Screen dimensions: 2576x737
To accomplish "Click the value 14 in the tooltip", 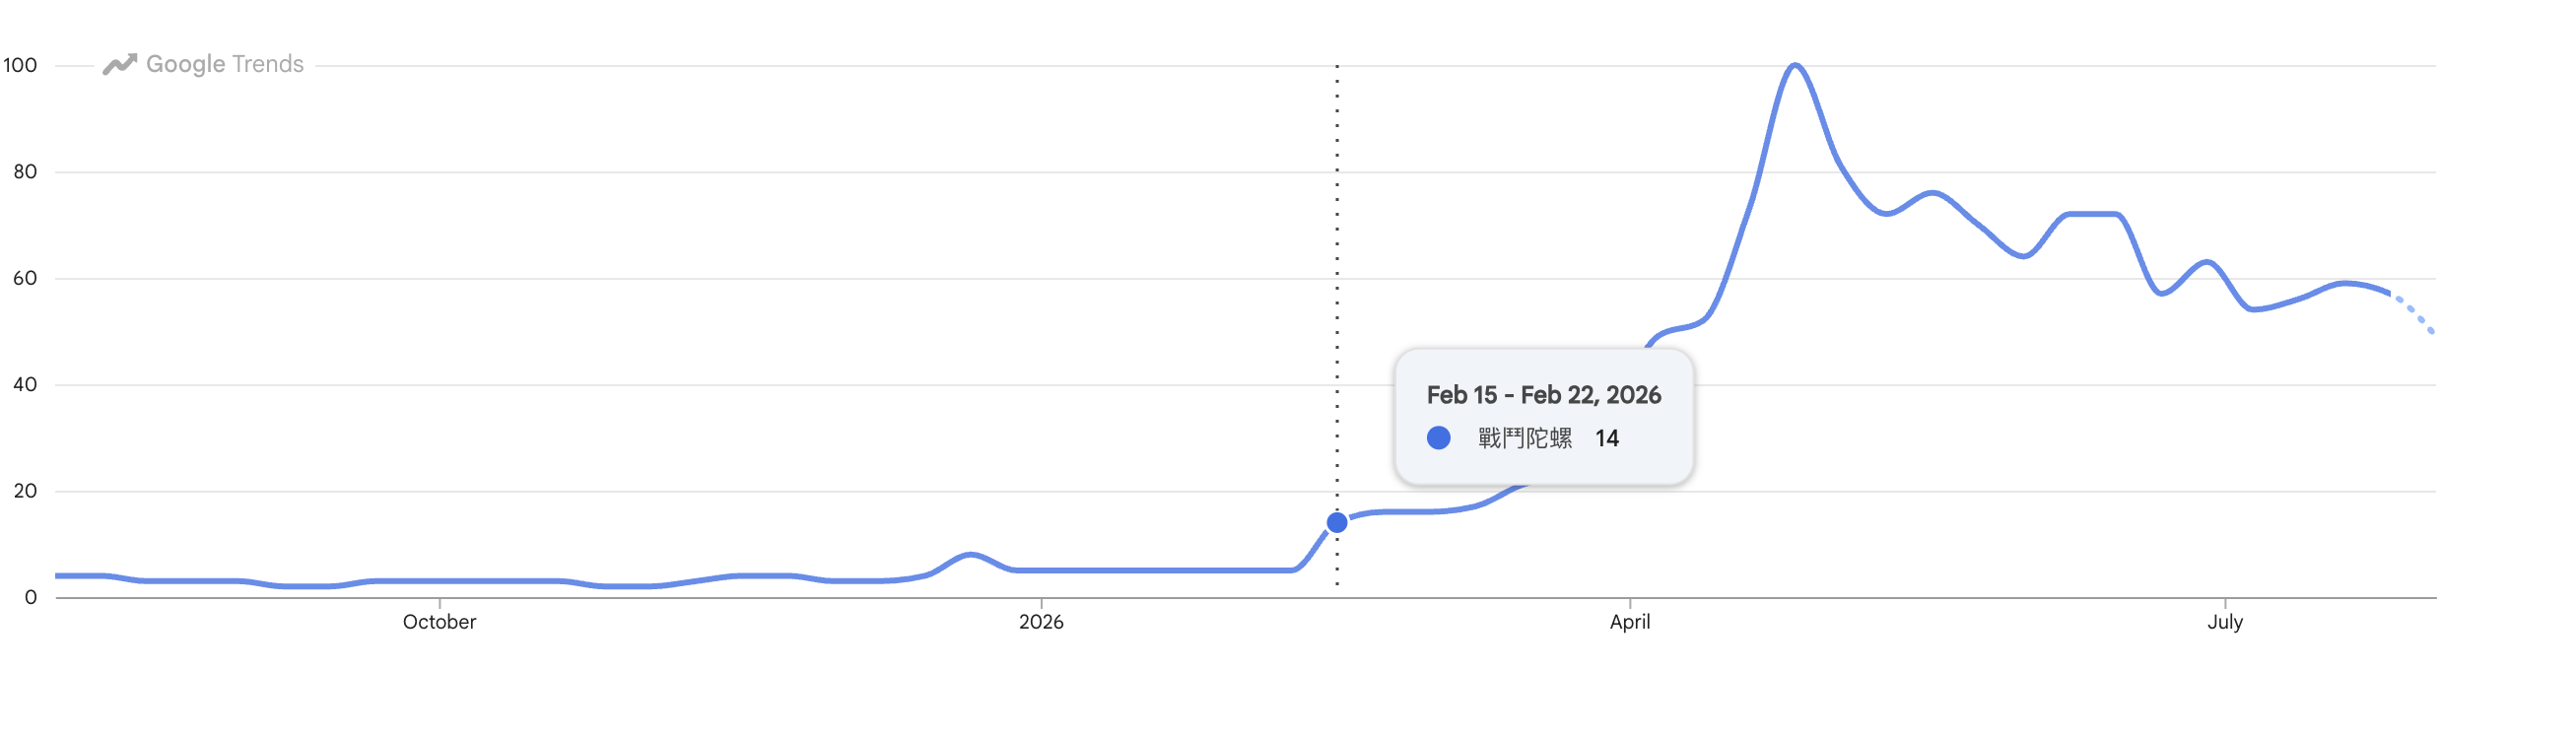I will 1606,438.
